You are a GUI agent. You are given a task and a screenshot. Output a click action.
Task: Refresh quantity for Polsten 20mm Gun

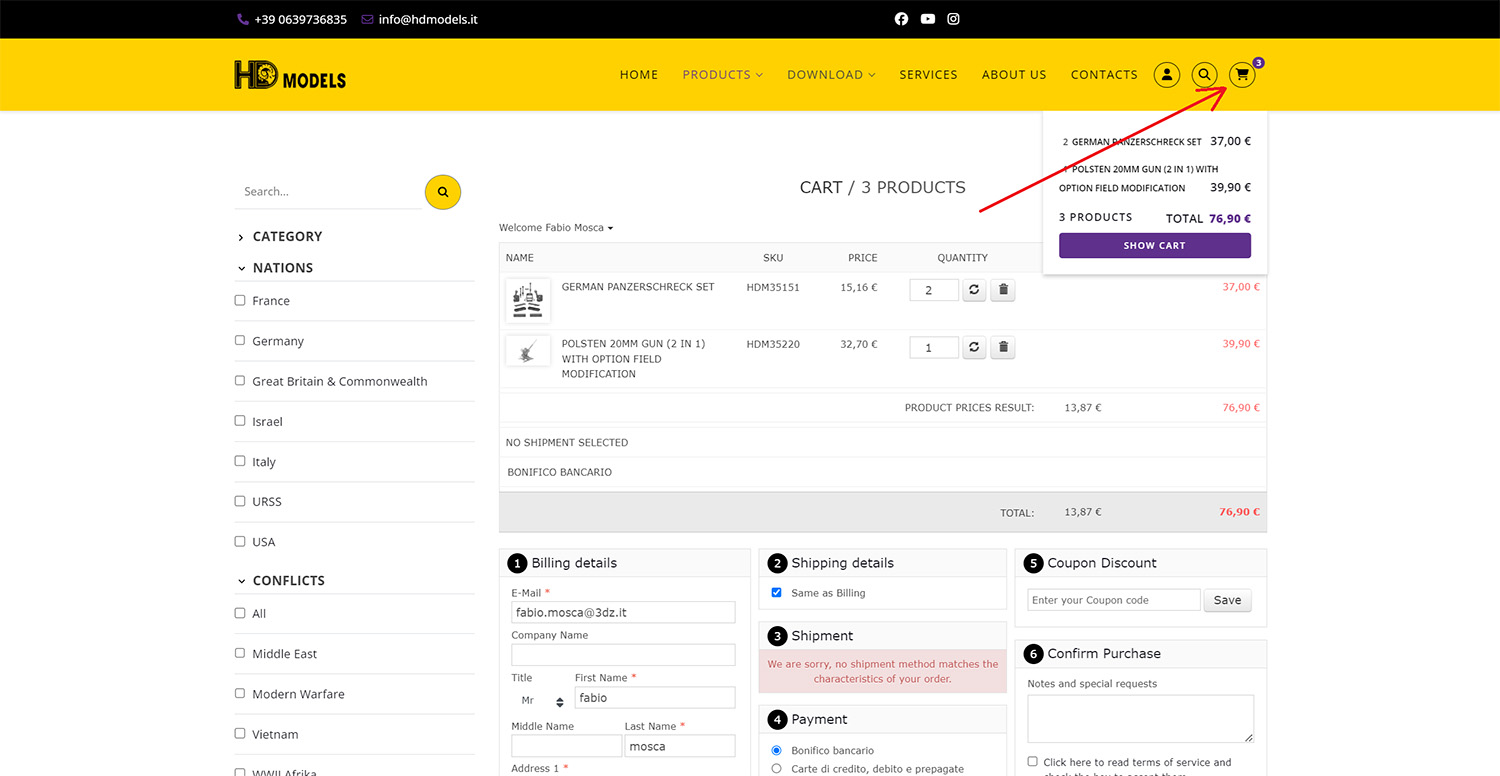974,348
